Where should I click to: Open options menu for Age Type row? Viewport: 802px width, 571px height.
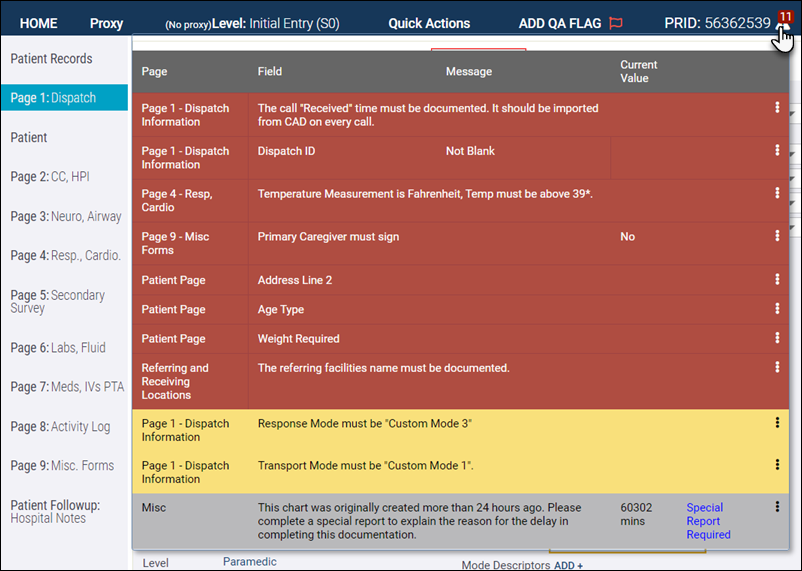[x=777, y=309]
